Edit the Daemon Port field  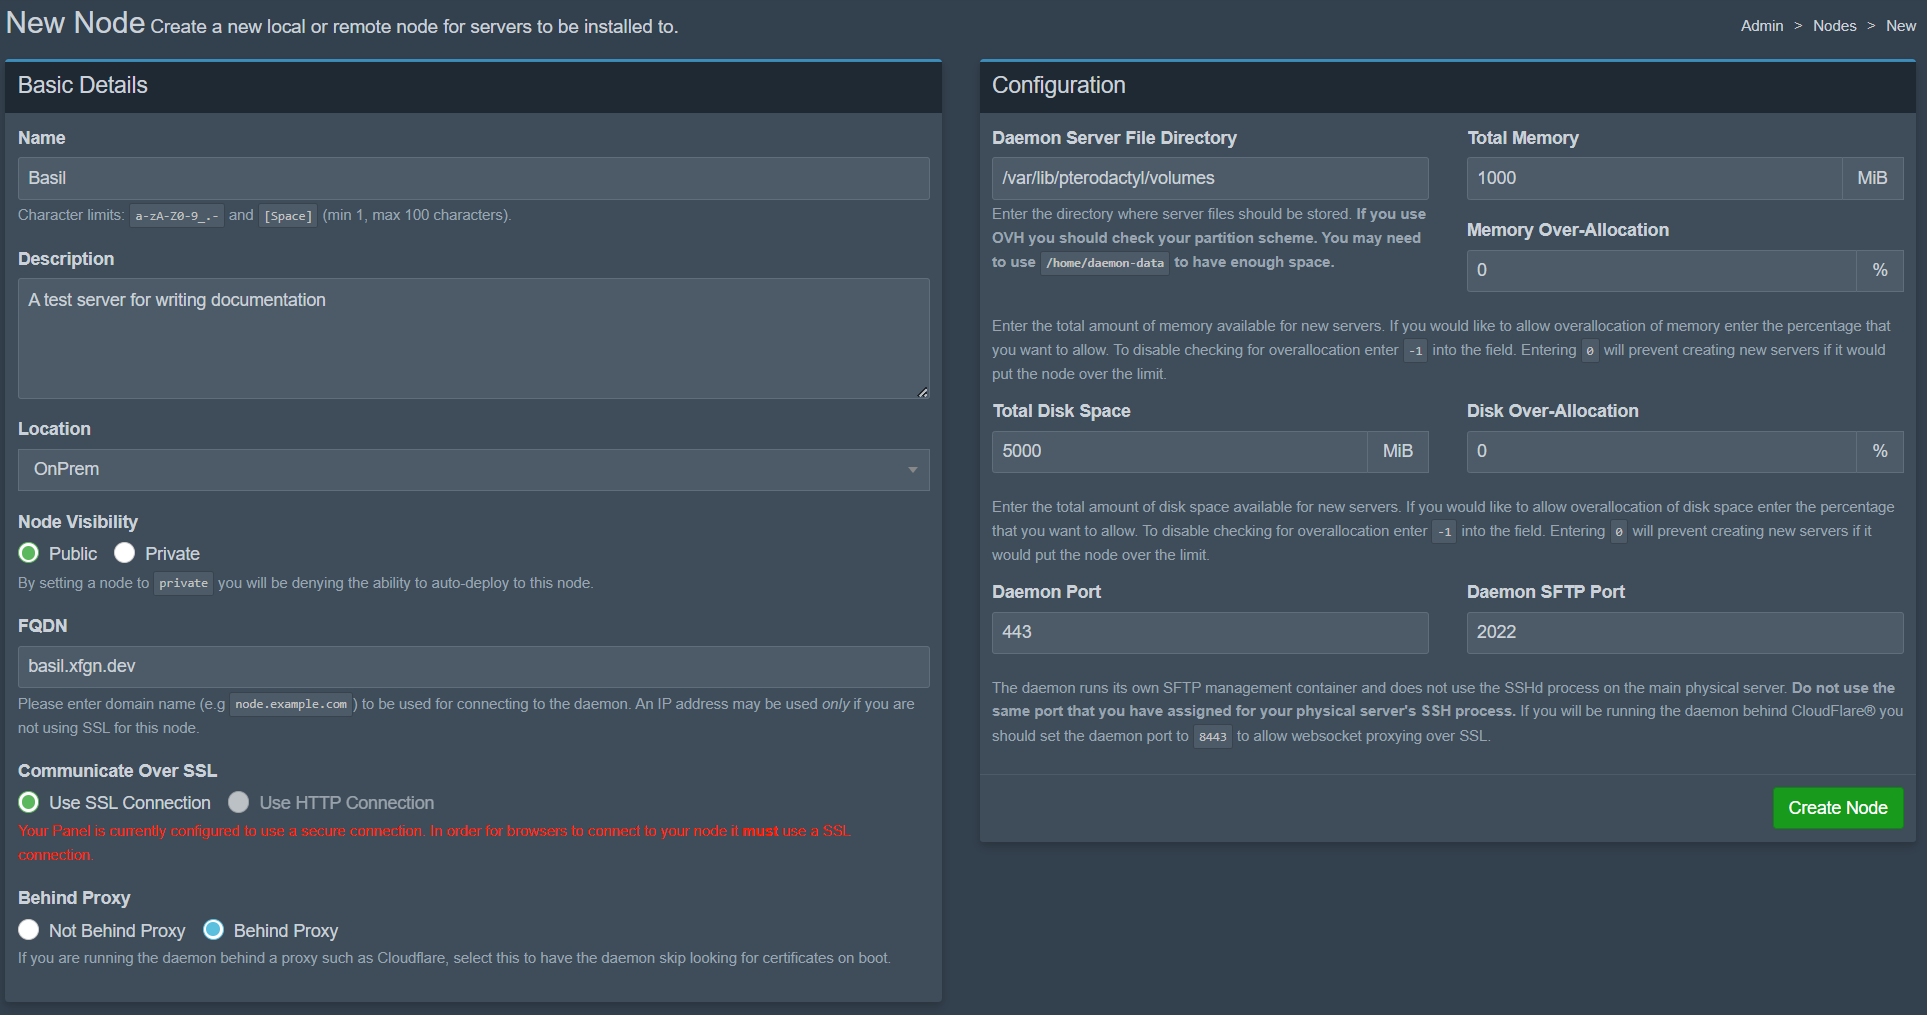[x=1209, y=632]
